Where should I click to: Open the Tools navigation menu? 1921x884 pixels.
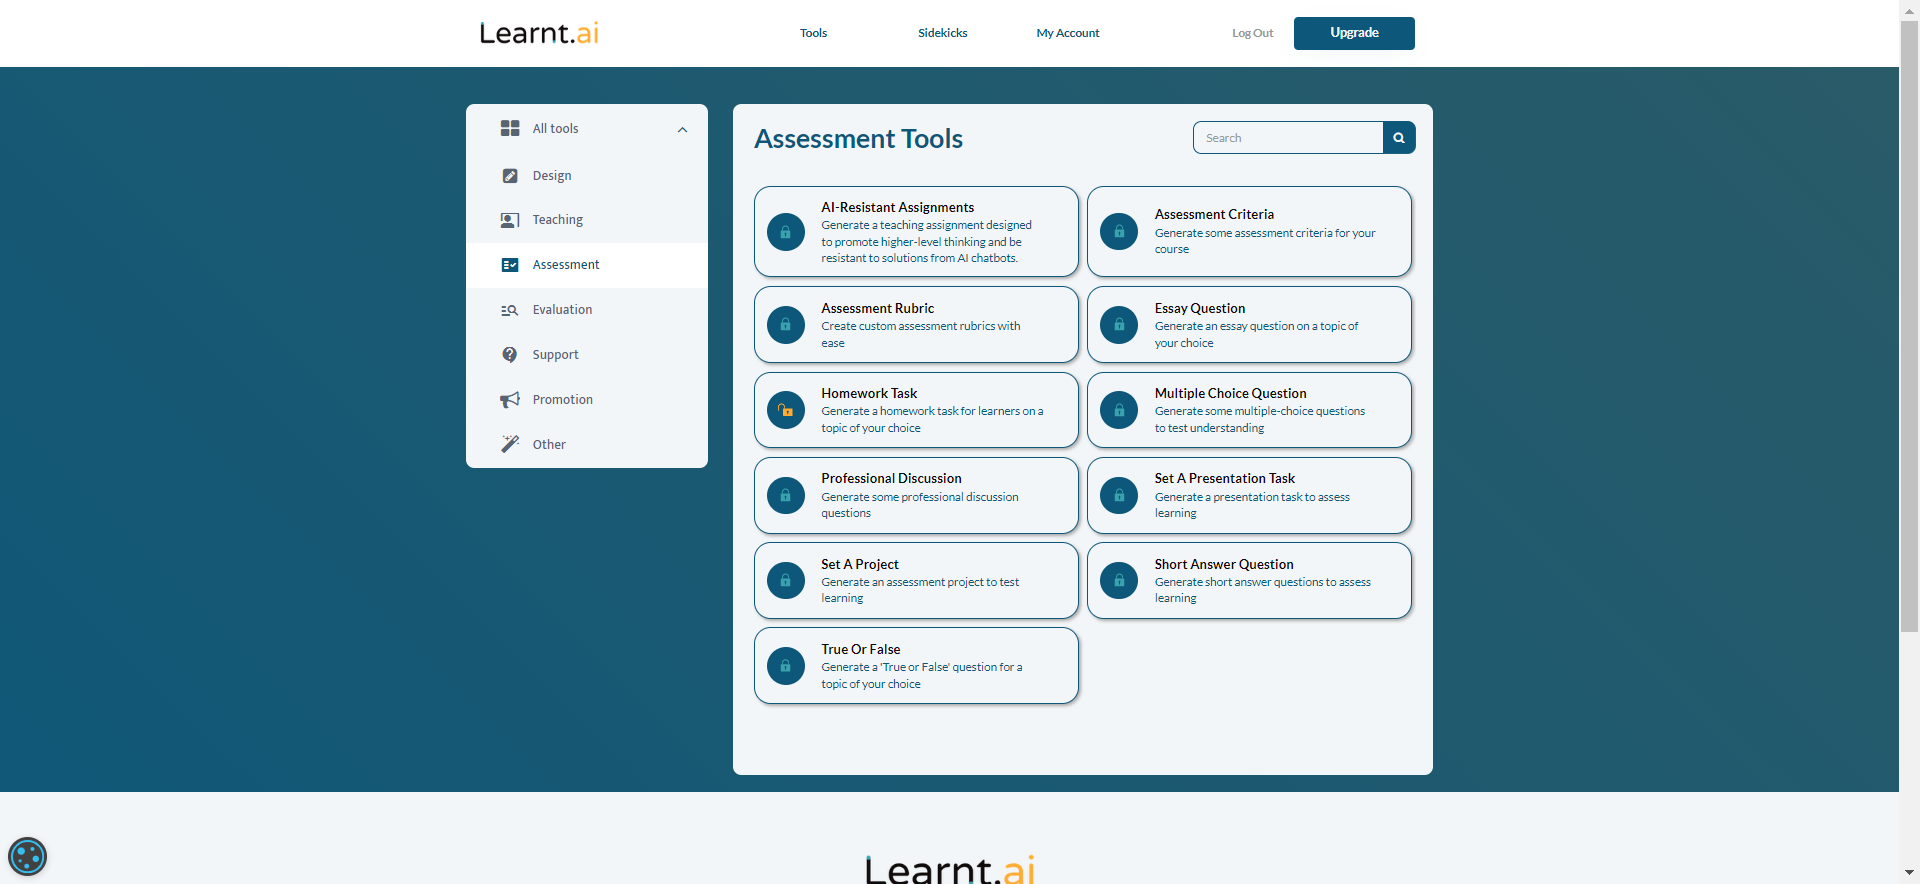[x=813, y=33]
